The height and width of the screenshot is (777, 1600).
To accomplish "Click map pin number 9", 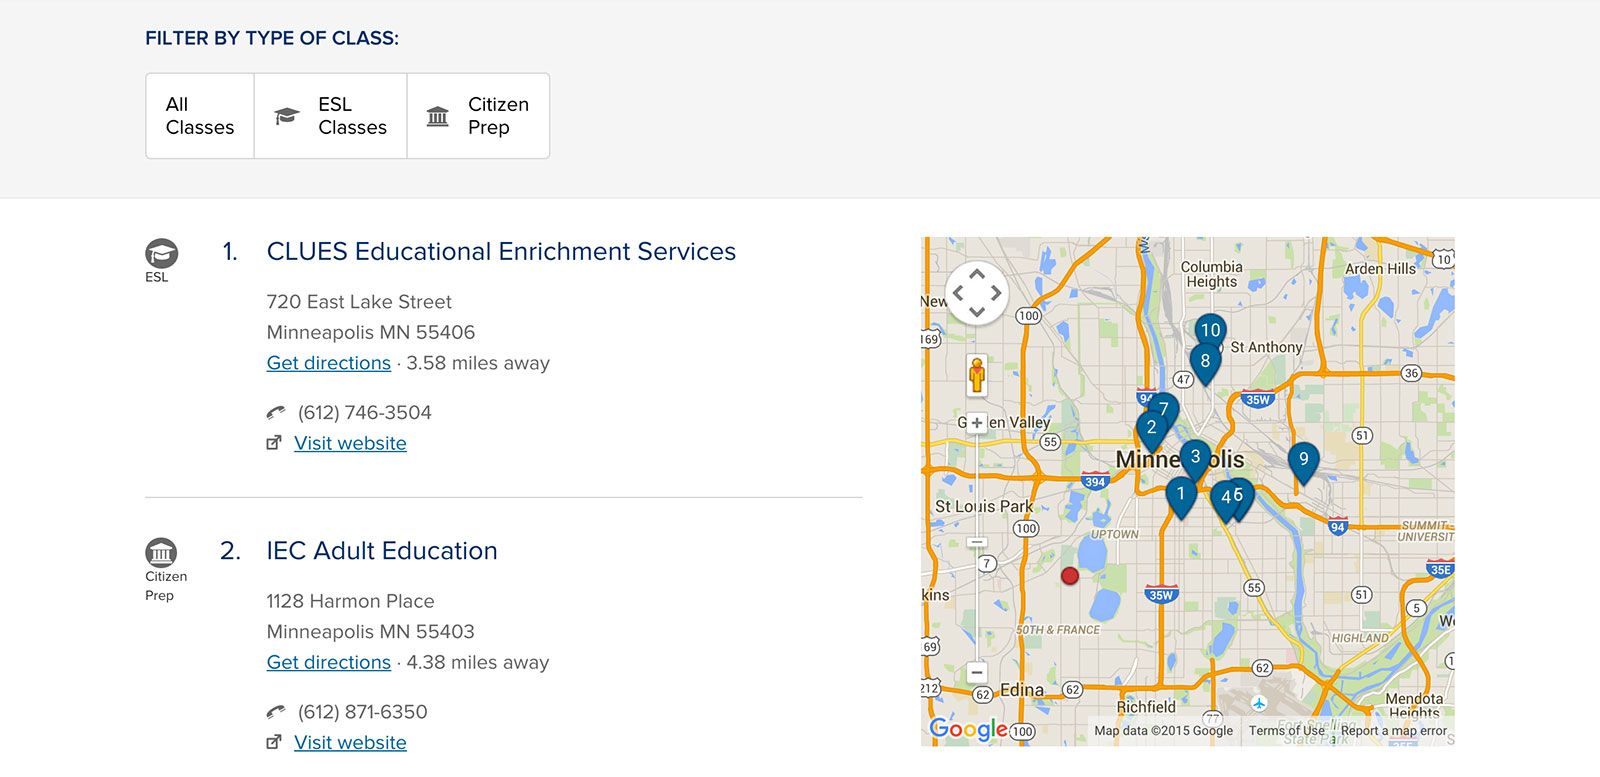I will (x=1303, y=459).
